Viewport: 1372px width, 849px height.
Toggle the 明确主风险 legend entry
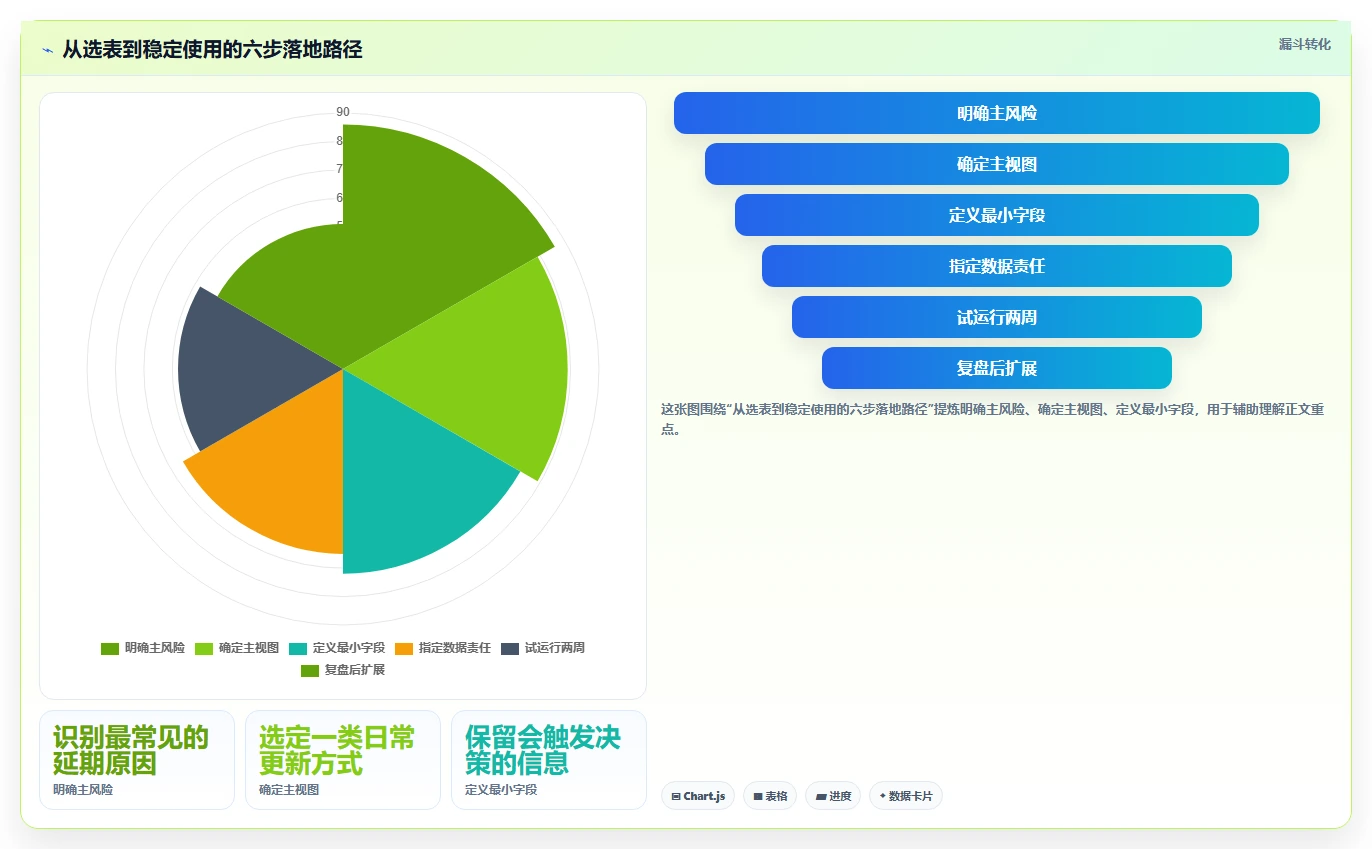(x=143, y=648)
